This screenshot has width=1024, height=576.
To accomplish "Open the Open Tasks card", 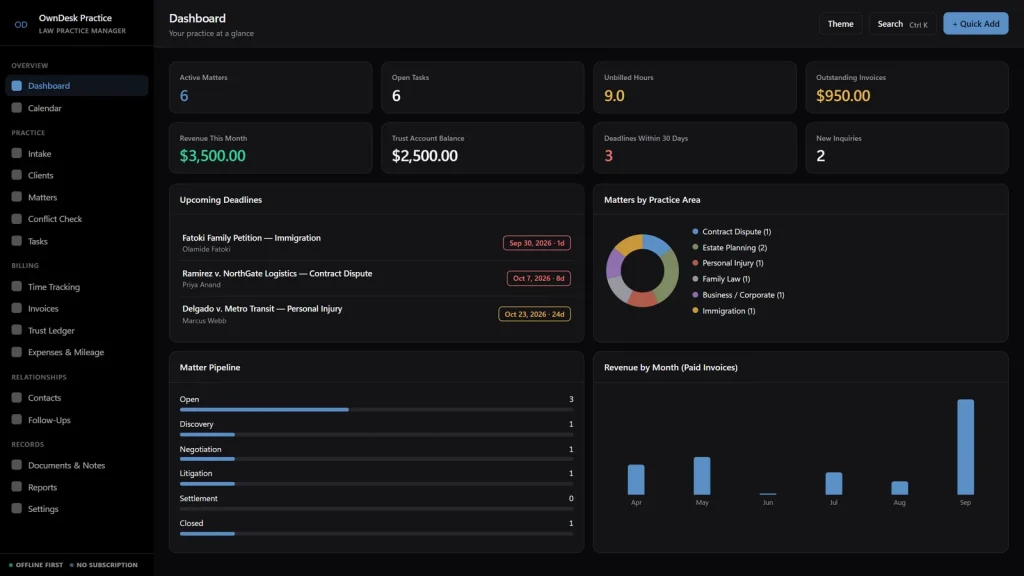I will click(483, 88).
